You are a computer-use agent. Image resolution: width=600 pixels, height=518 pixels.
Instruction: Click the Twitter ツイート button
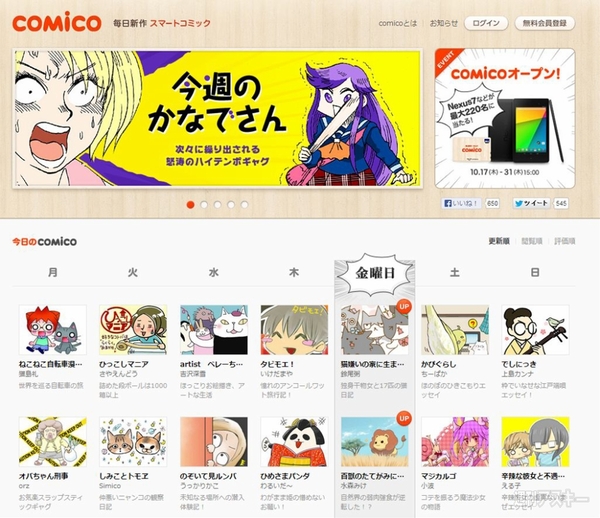pos(532,203)
